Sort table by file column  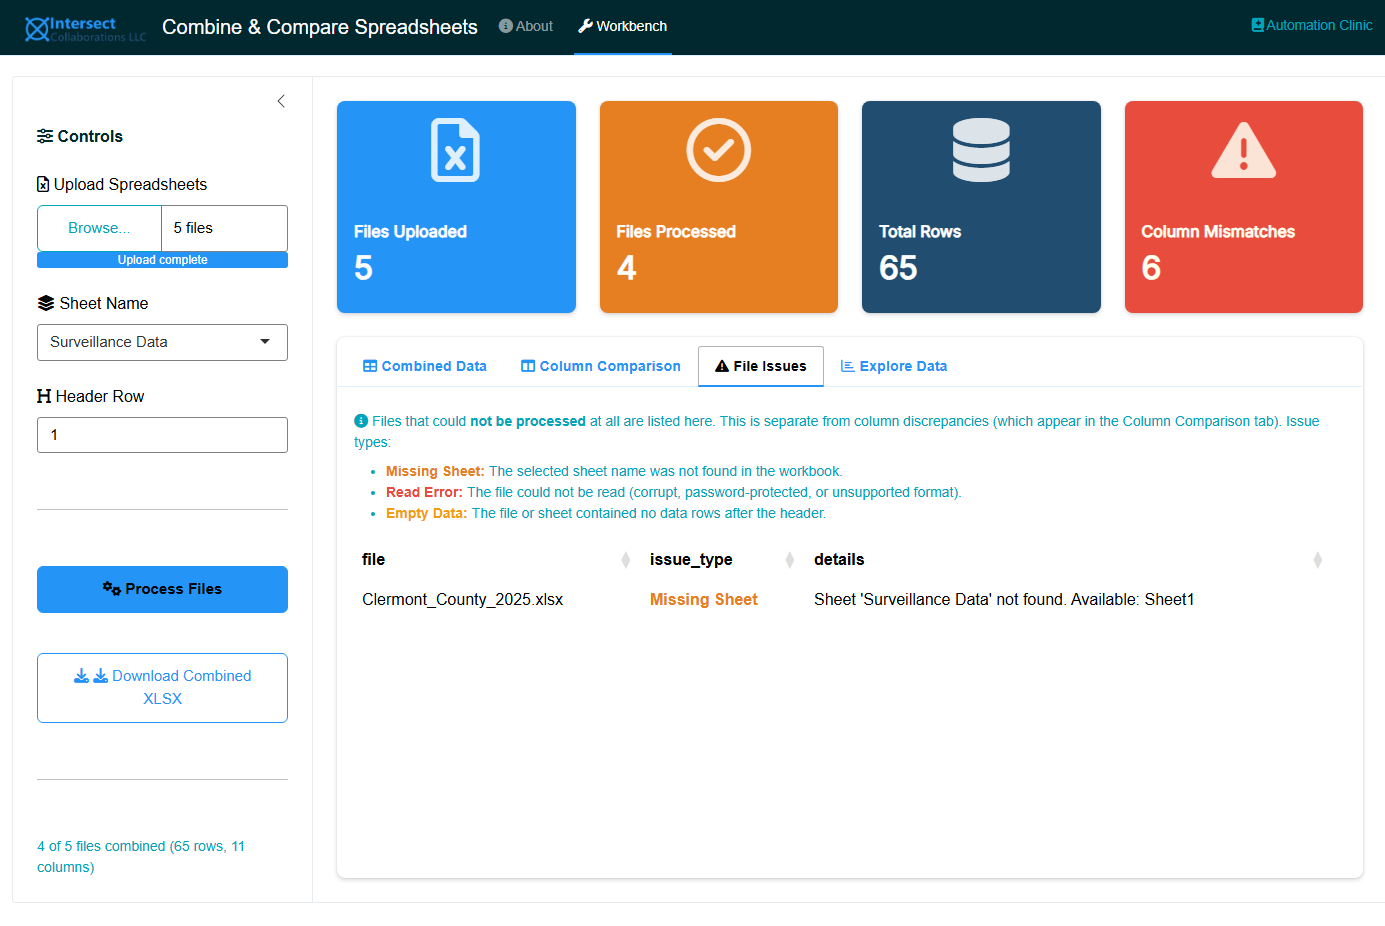click(x=625, y=560)
